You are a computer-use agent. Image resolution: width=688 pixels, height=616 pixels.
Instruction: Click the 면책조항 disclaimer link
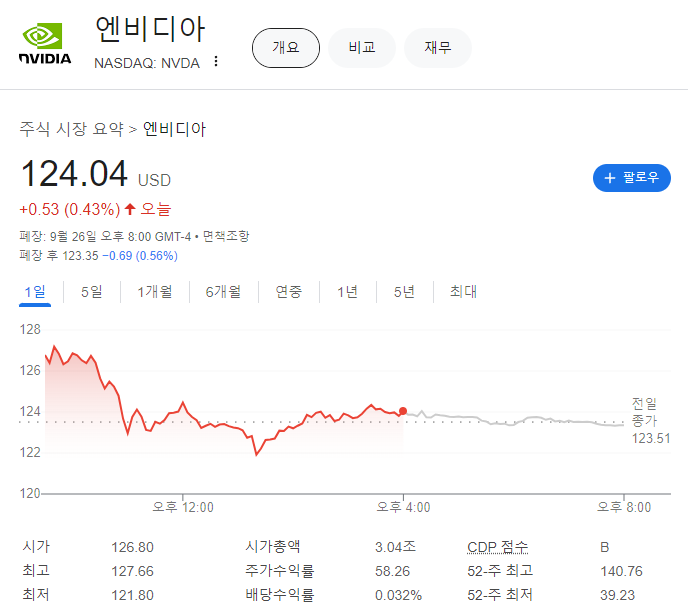[x=226, y=236]
